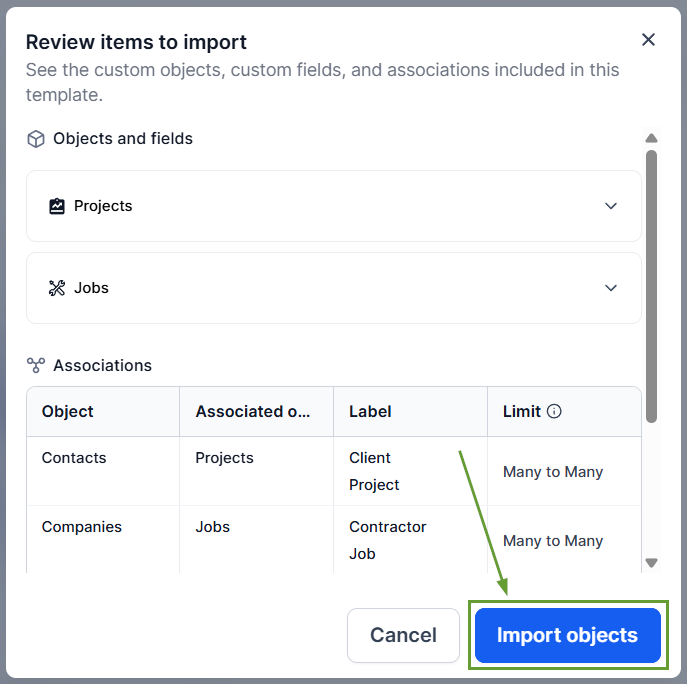The height and width of the screenshot is (684, 687).
Task: Click the Review items to import title
Action: (136, 42)
